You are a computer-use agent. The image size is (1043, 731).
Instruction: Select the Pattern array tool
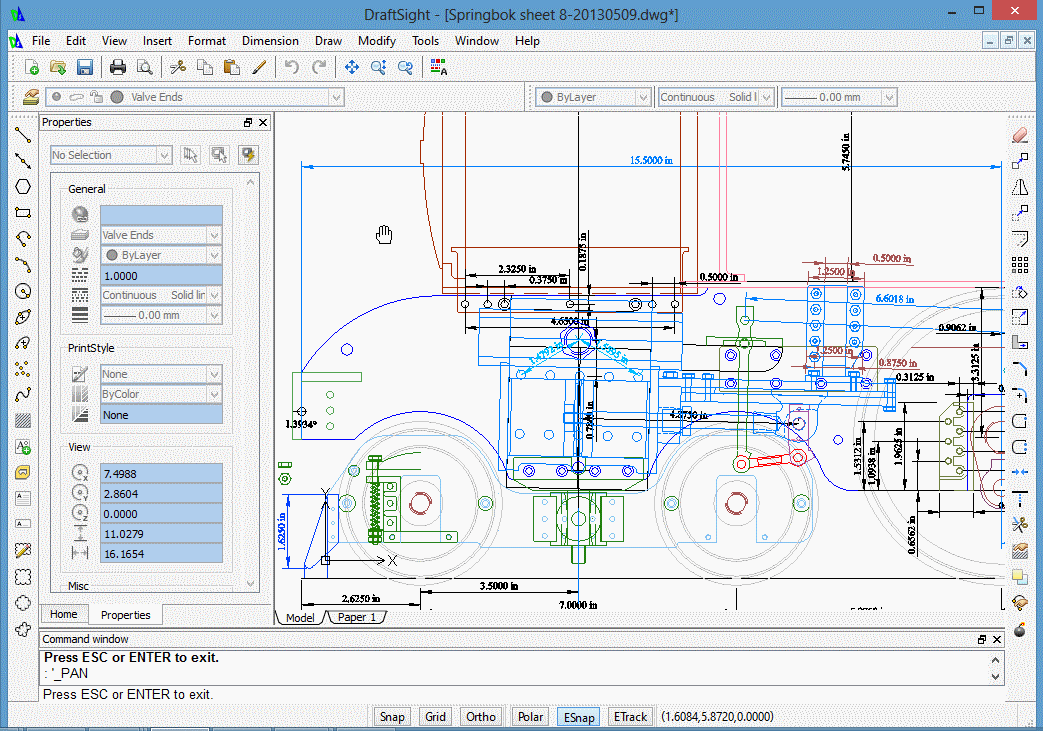pos(1020,265)
